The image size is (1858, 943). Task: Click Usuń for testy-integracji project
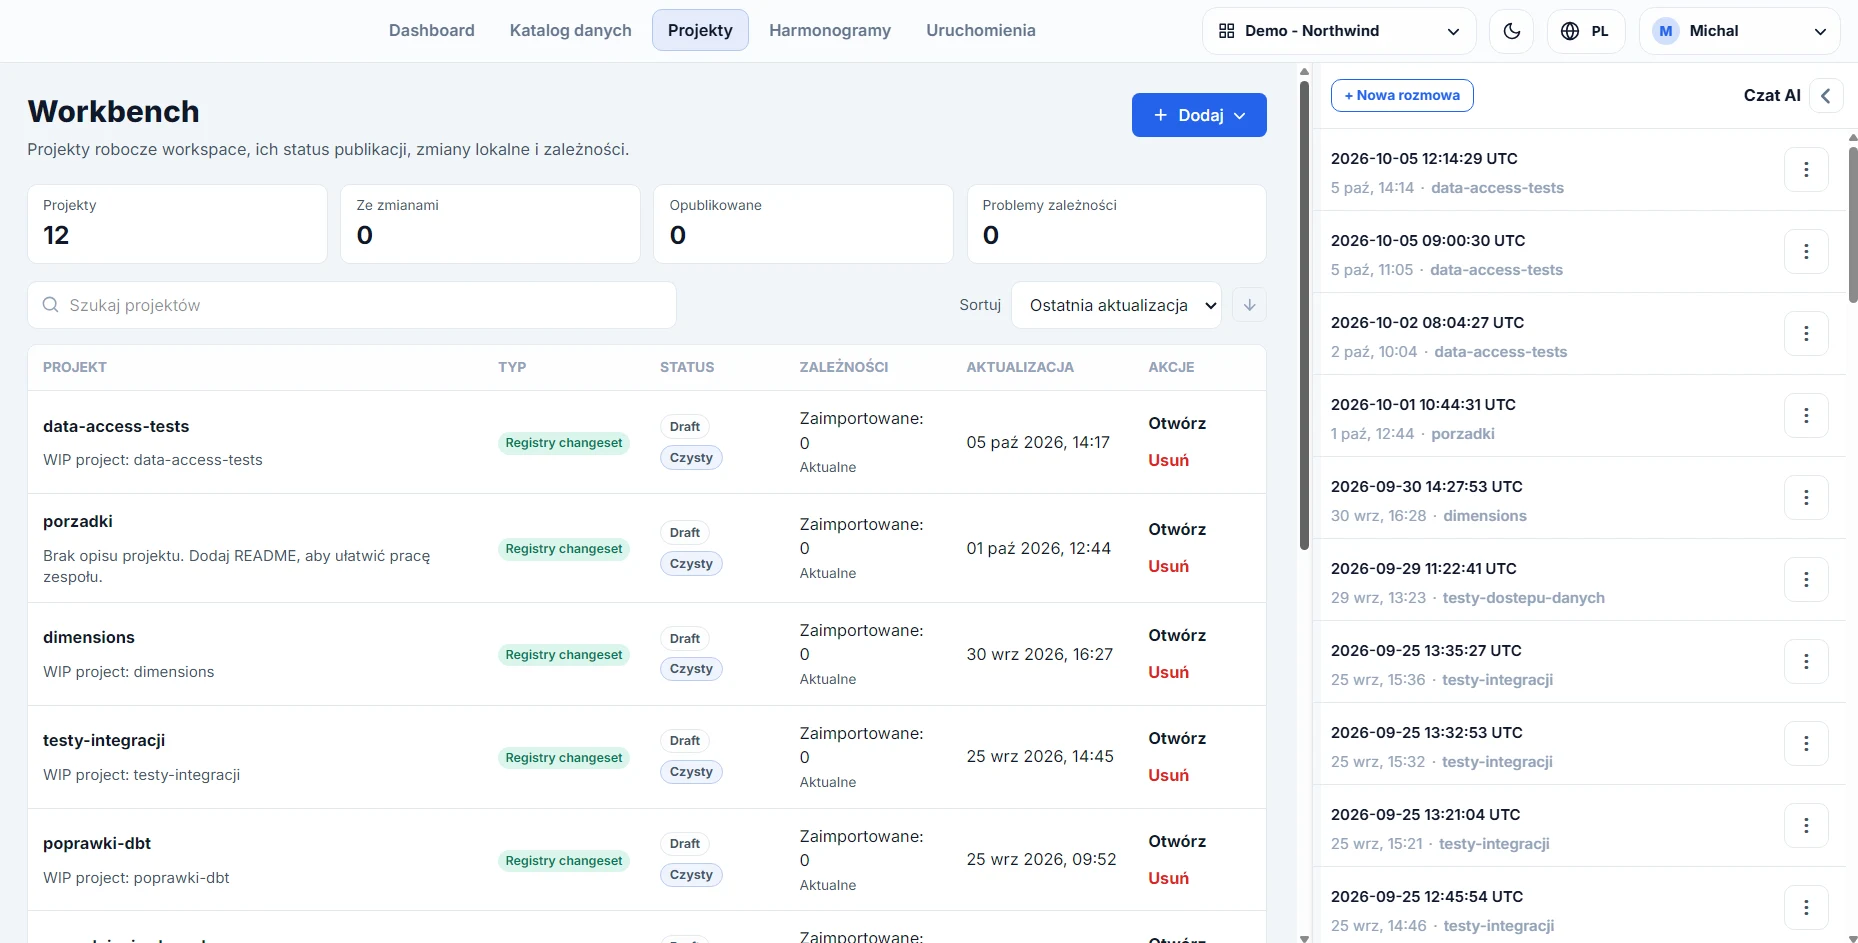(x=1168, y=776)
